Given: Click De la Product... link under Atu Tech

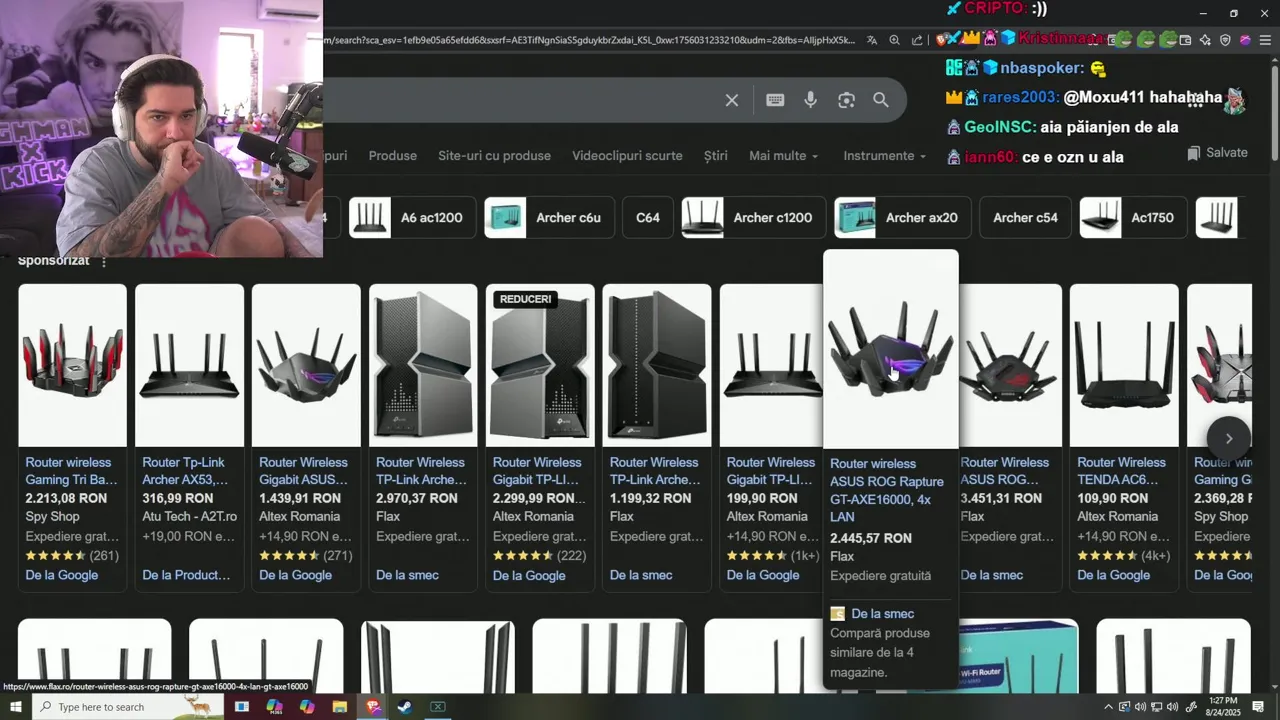Looking at the screenshot, I should point(186,575).
